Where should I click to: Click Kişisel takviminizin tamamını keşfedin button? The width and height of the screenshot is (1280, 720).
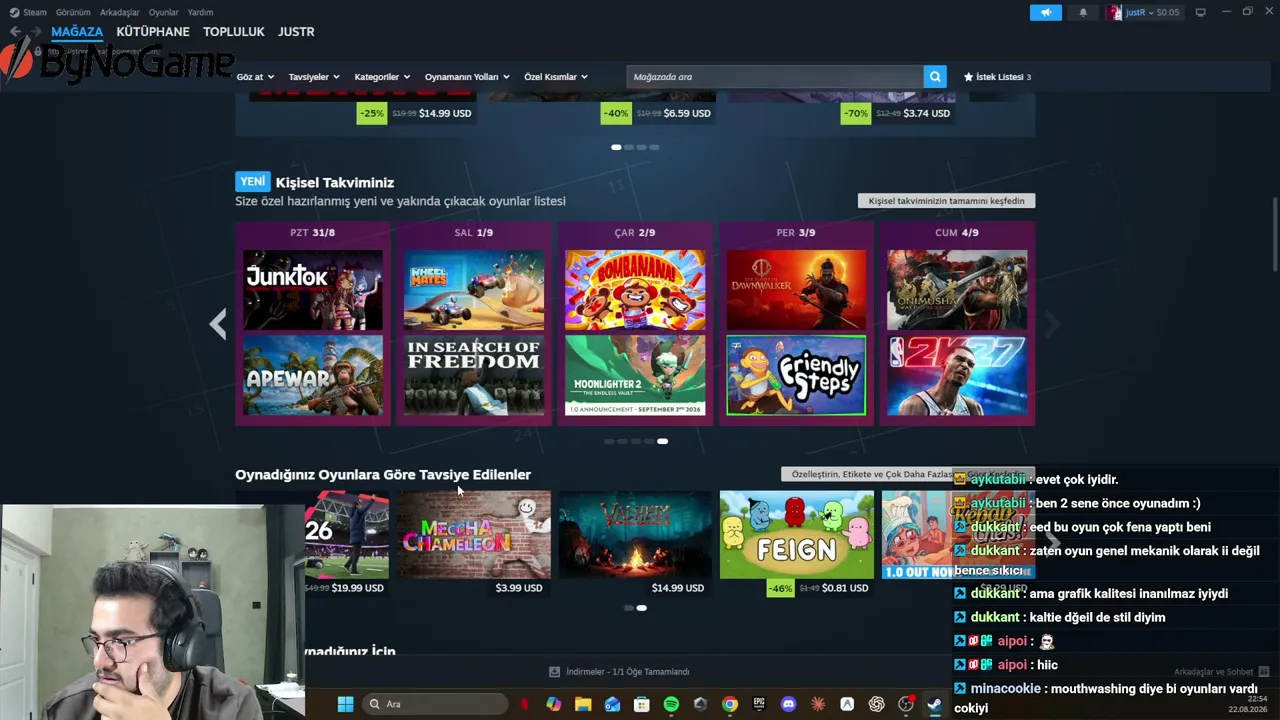(946, 201)
